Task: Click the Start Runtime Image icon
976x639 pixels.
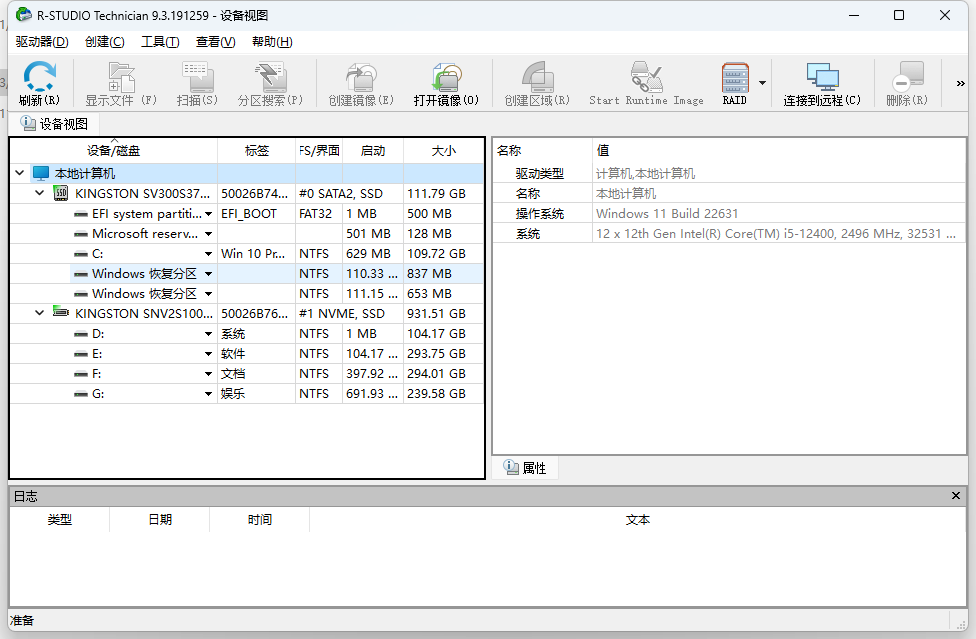Action: click(x=646, y=77)
